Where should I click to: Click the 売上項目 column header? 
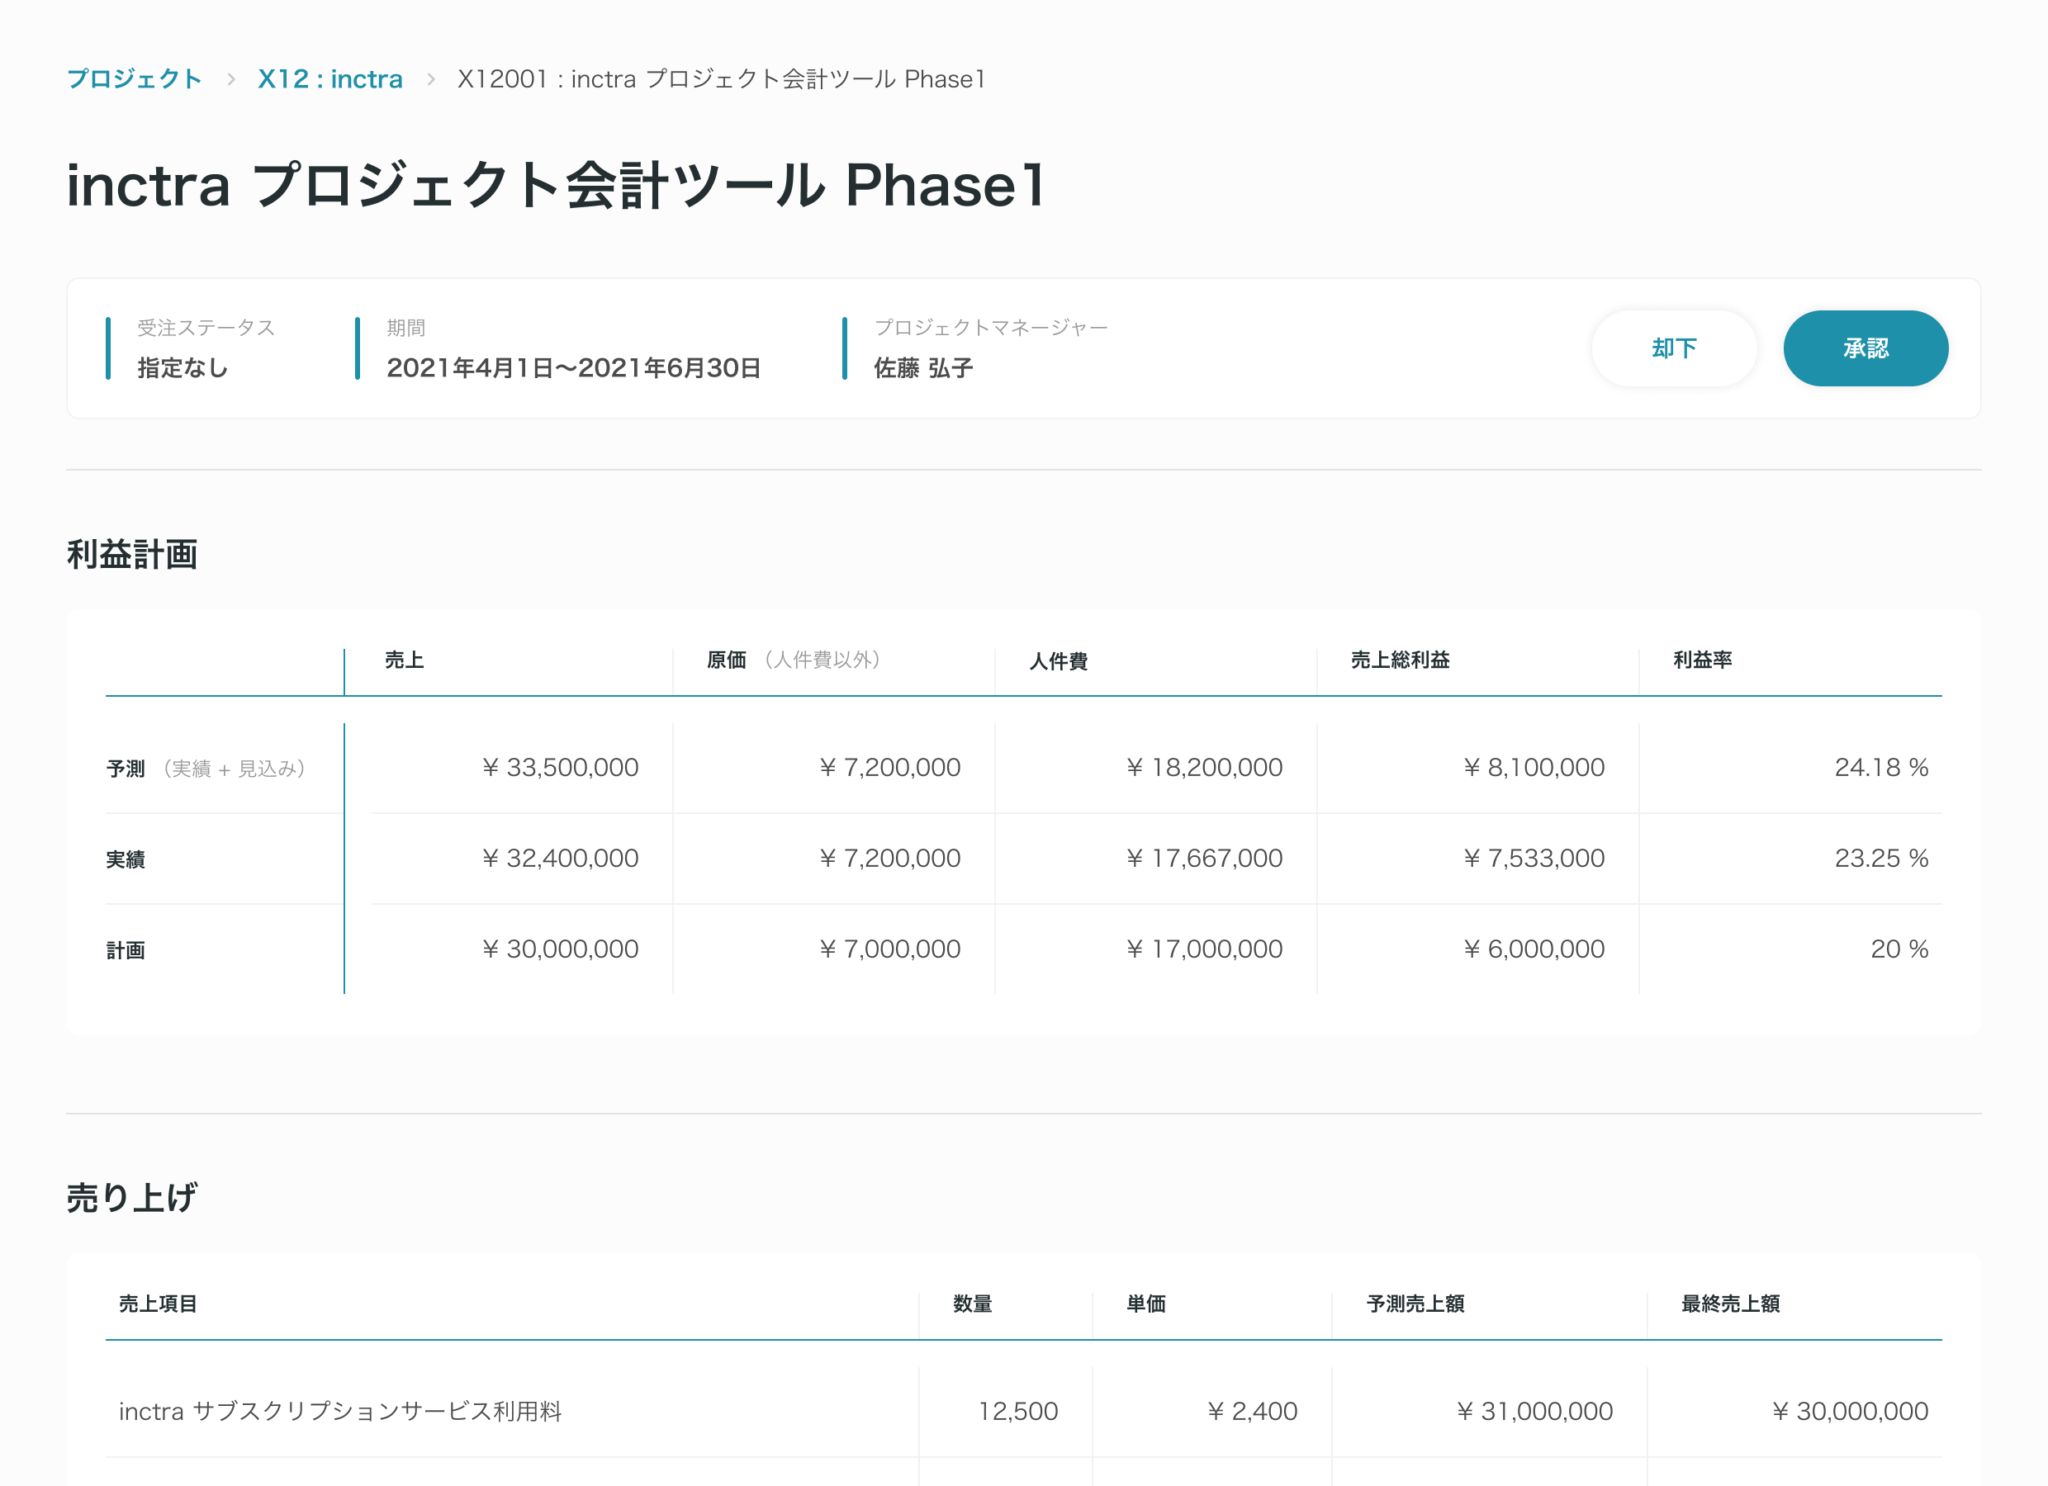[158, 1304]
